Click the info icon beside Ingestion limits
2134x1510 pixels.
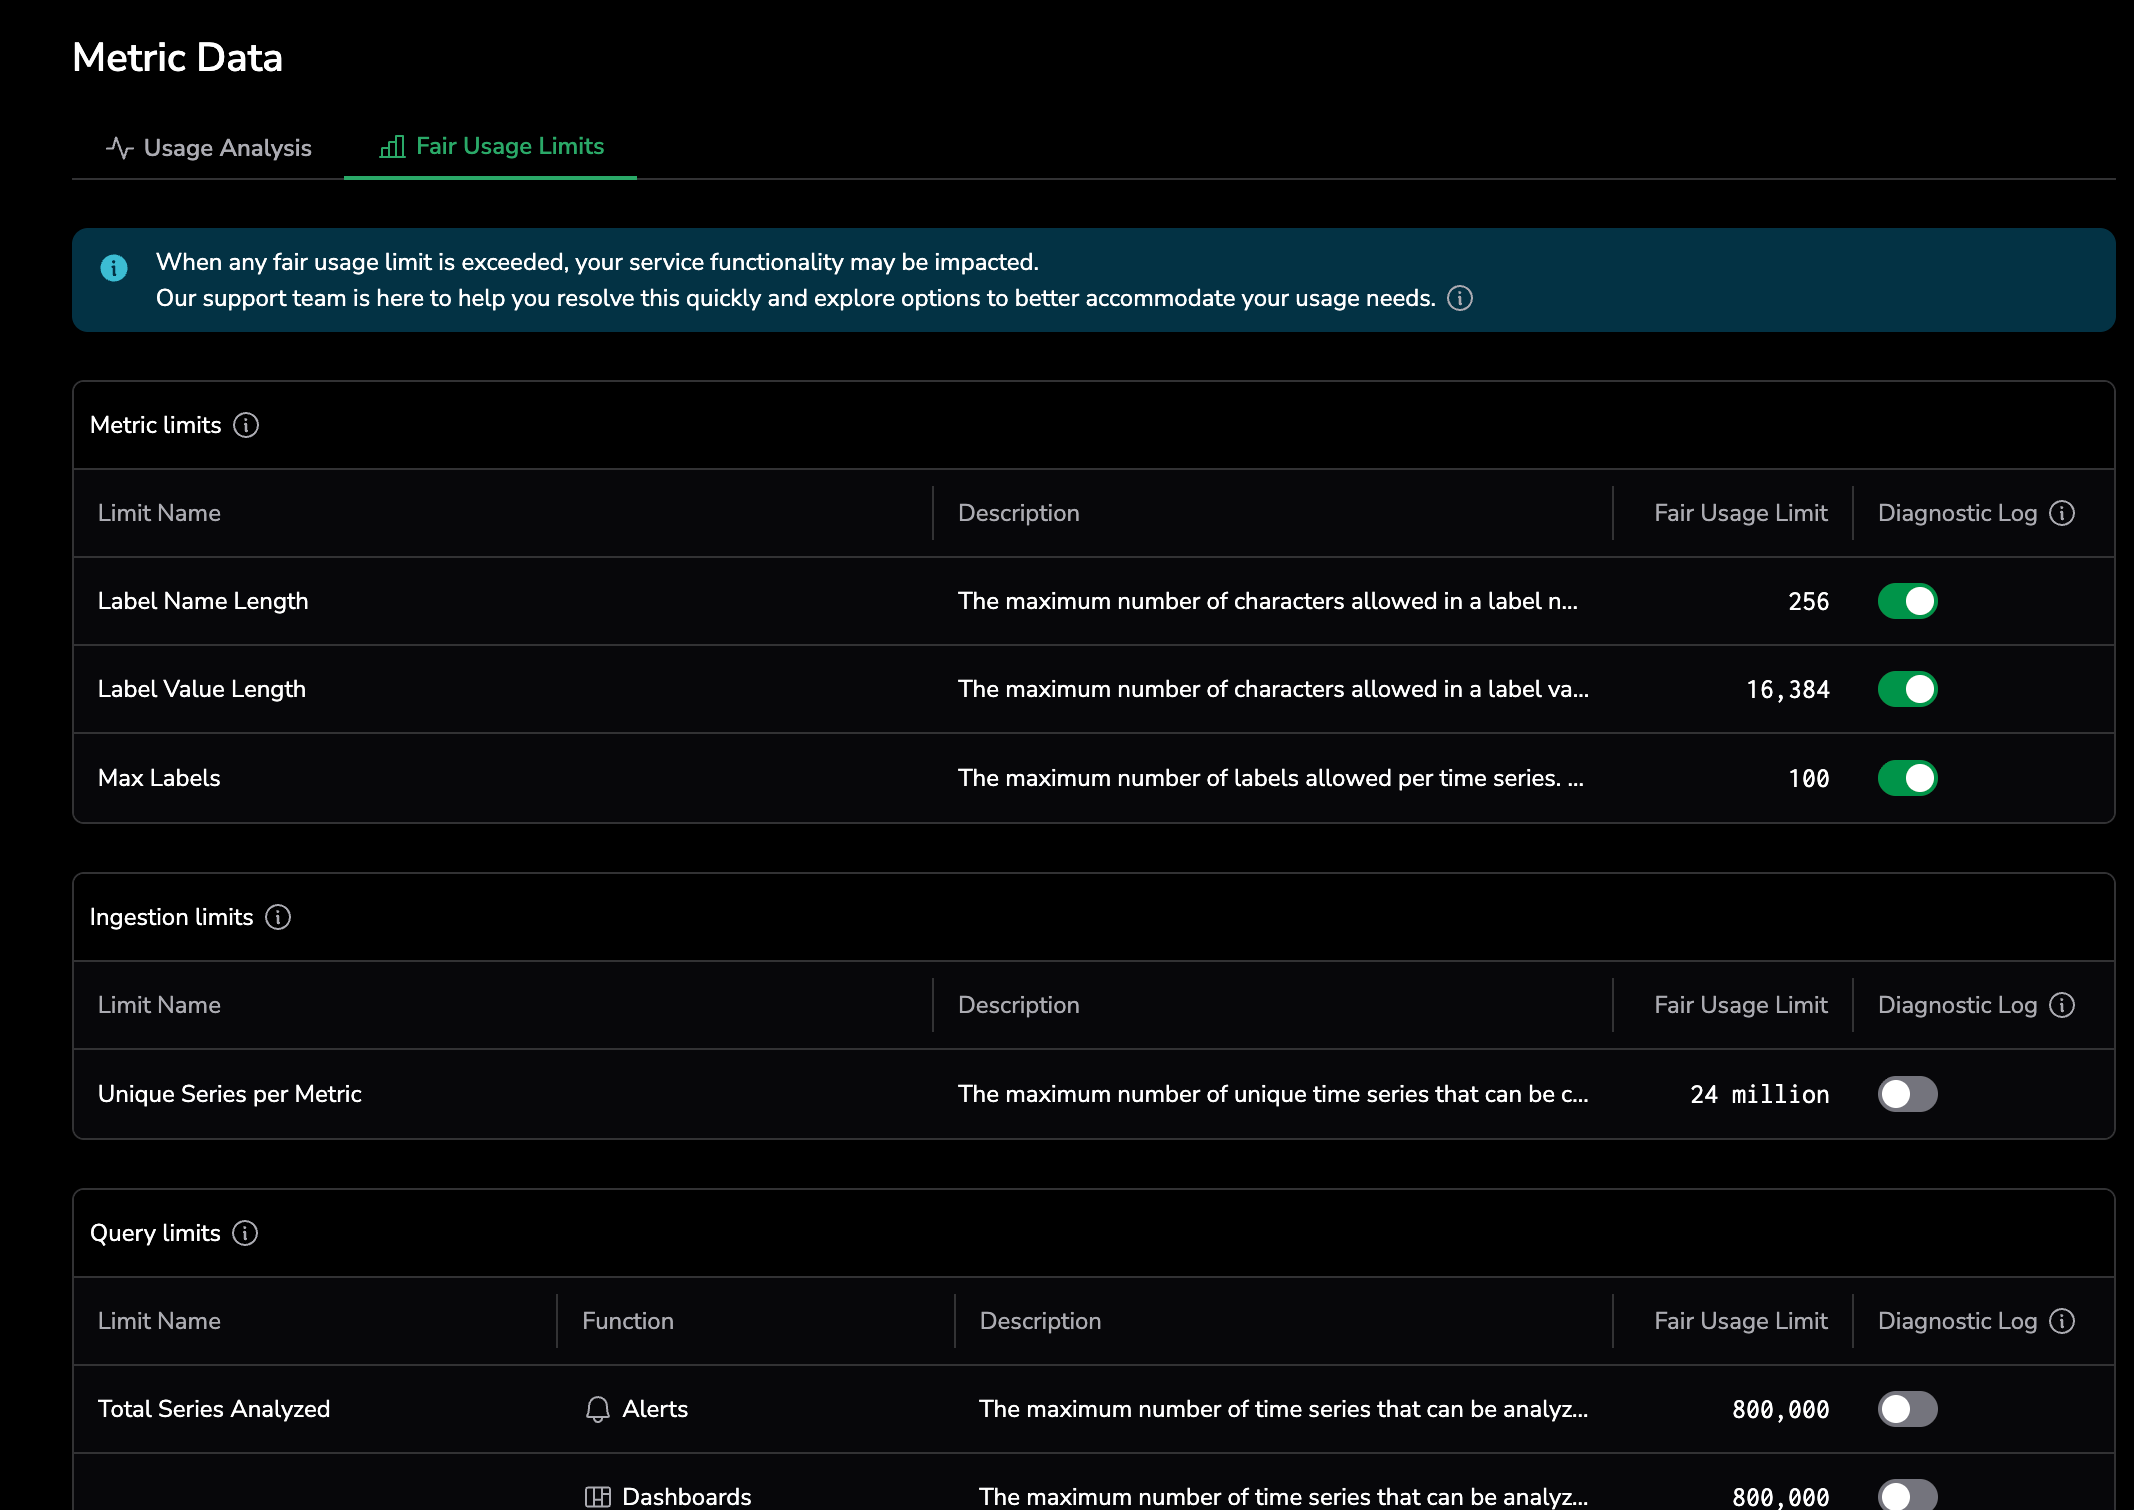(x=278, y=917)
